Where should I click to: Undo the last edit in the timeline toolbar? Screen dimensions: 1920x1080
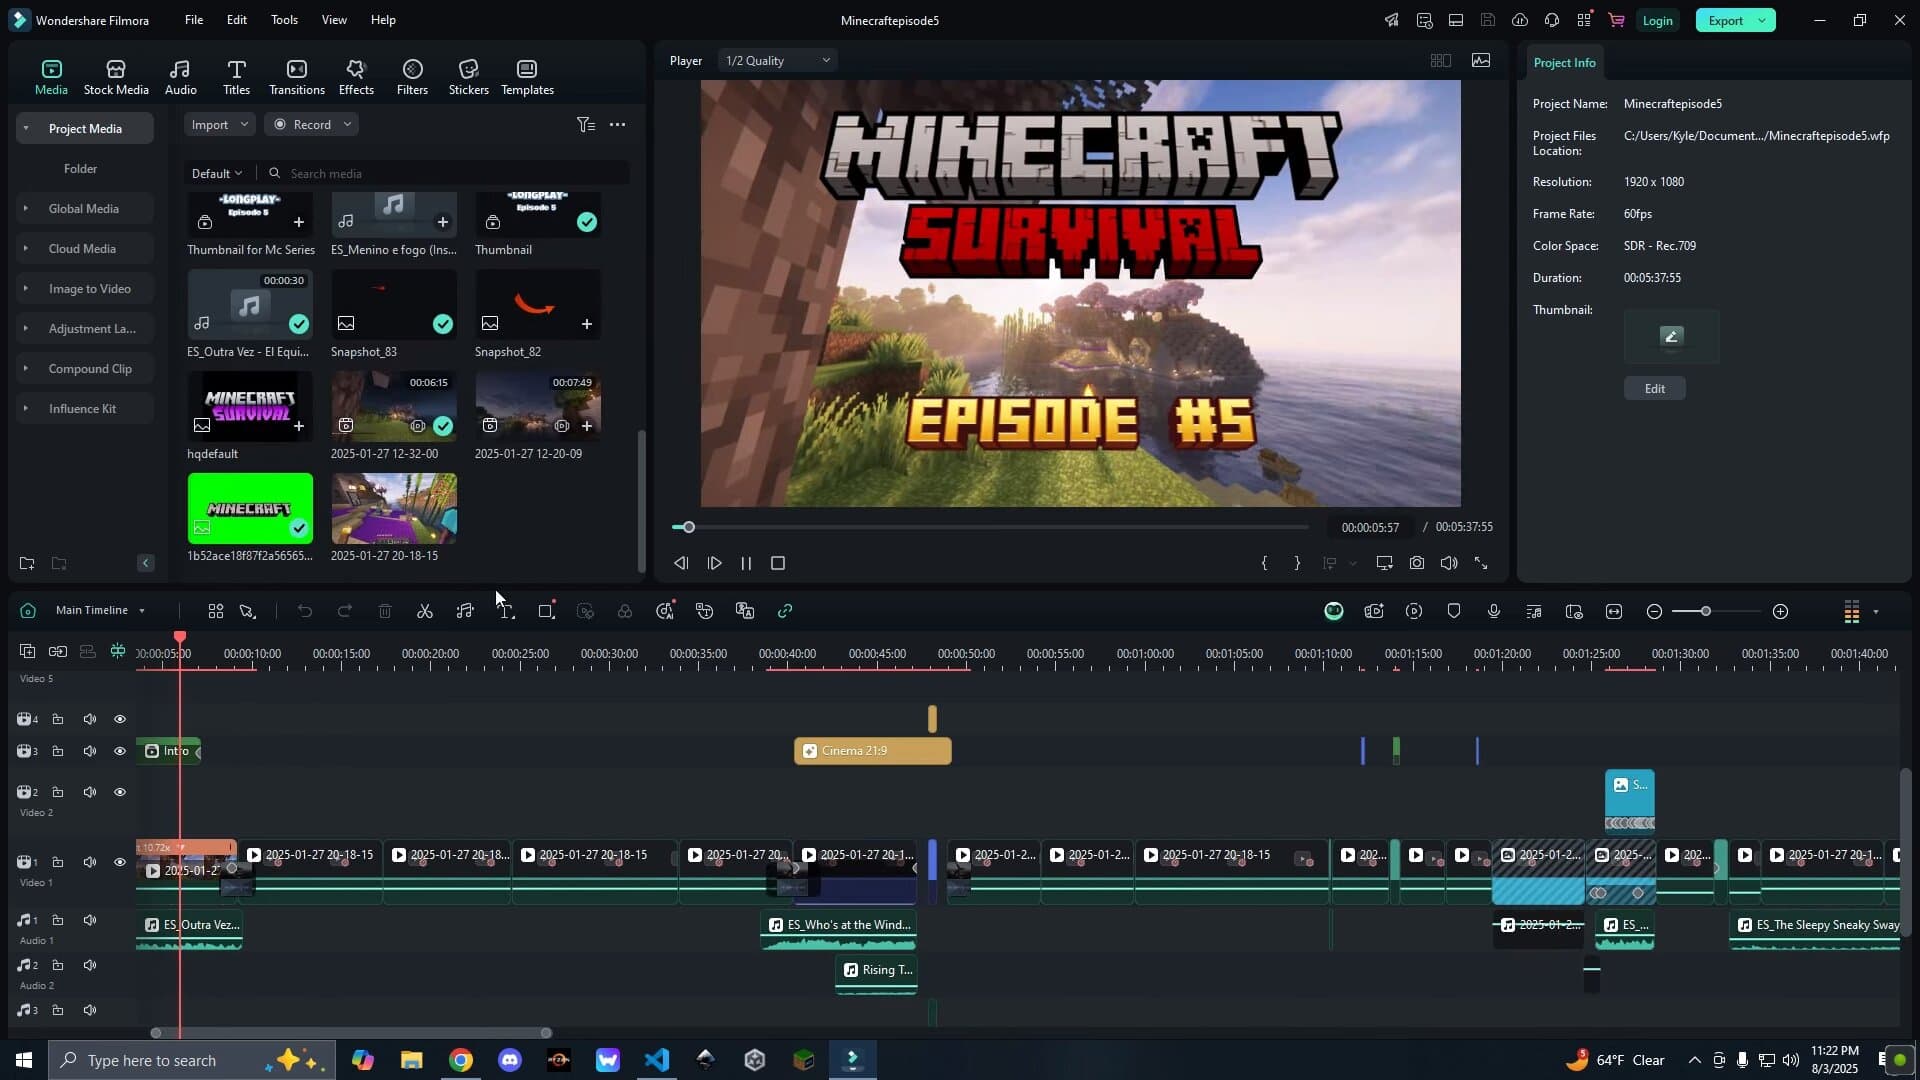coord(305,611)
